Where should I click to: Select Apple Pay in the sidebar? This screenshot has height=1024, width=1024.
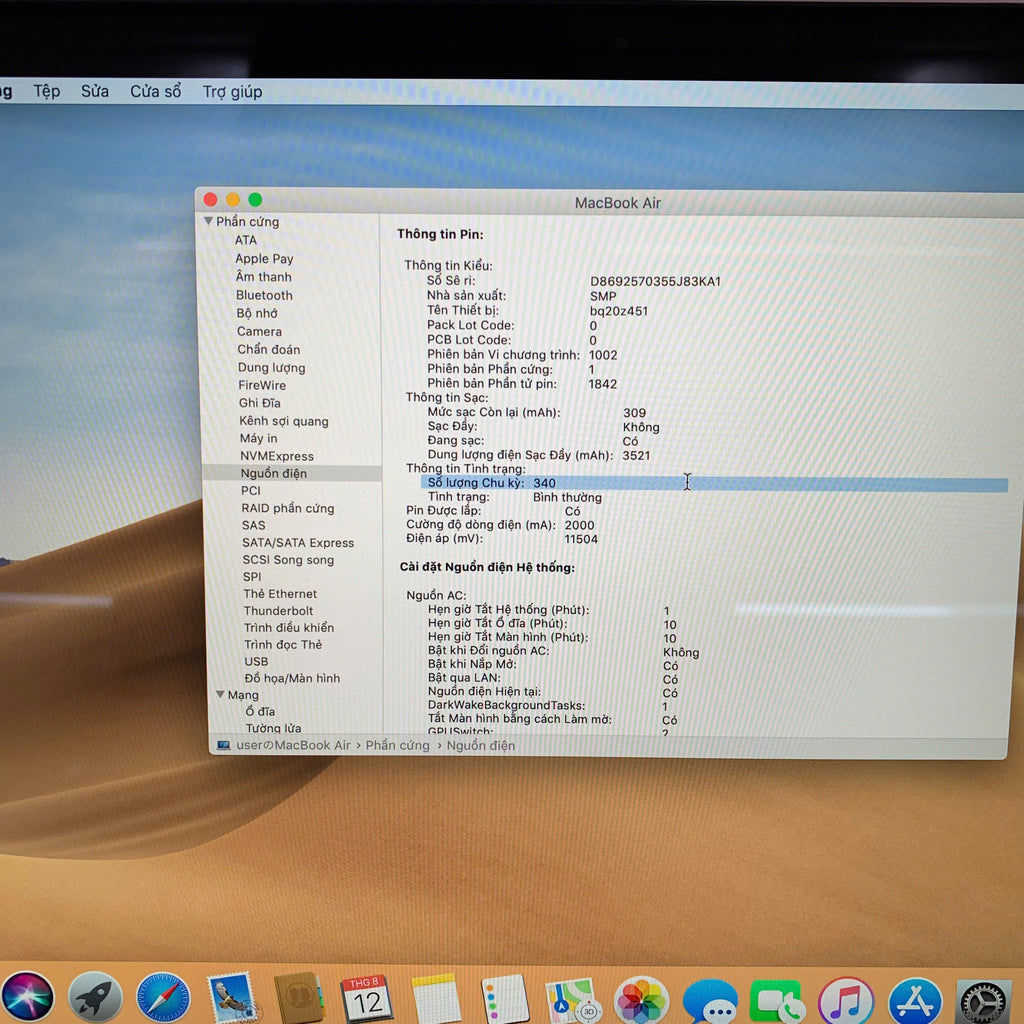(x=264, y=259)
